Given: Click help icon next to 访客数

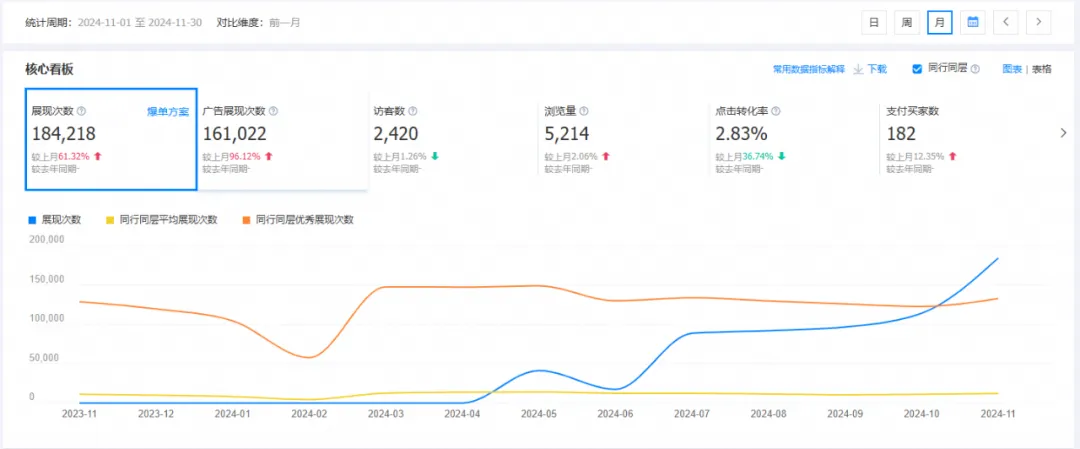Looking at the screenshot, I should click(412, 111).
